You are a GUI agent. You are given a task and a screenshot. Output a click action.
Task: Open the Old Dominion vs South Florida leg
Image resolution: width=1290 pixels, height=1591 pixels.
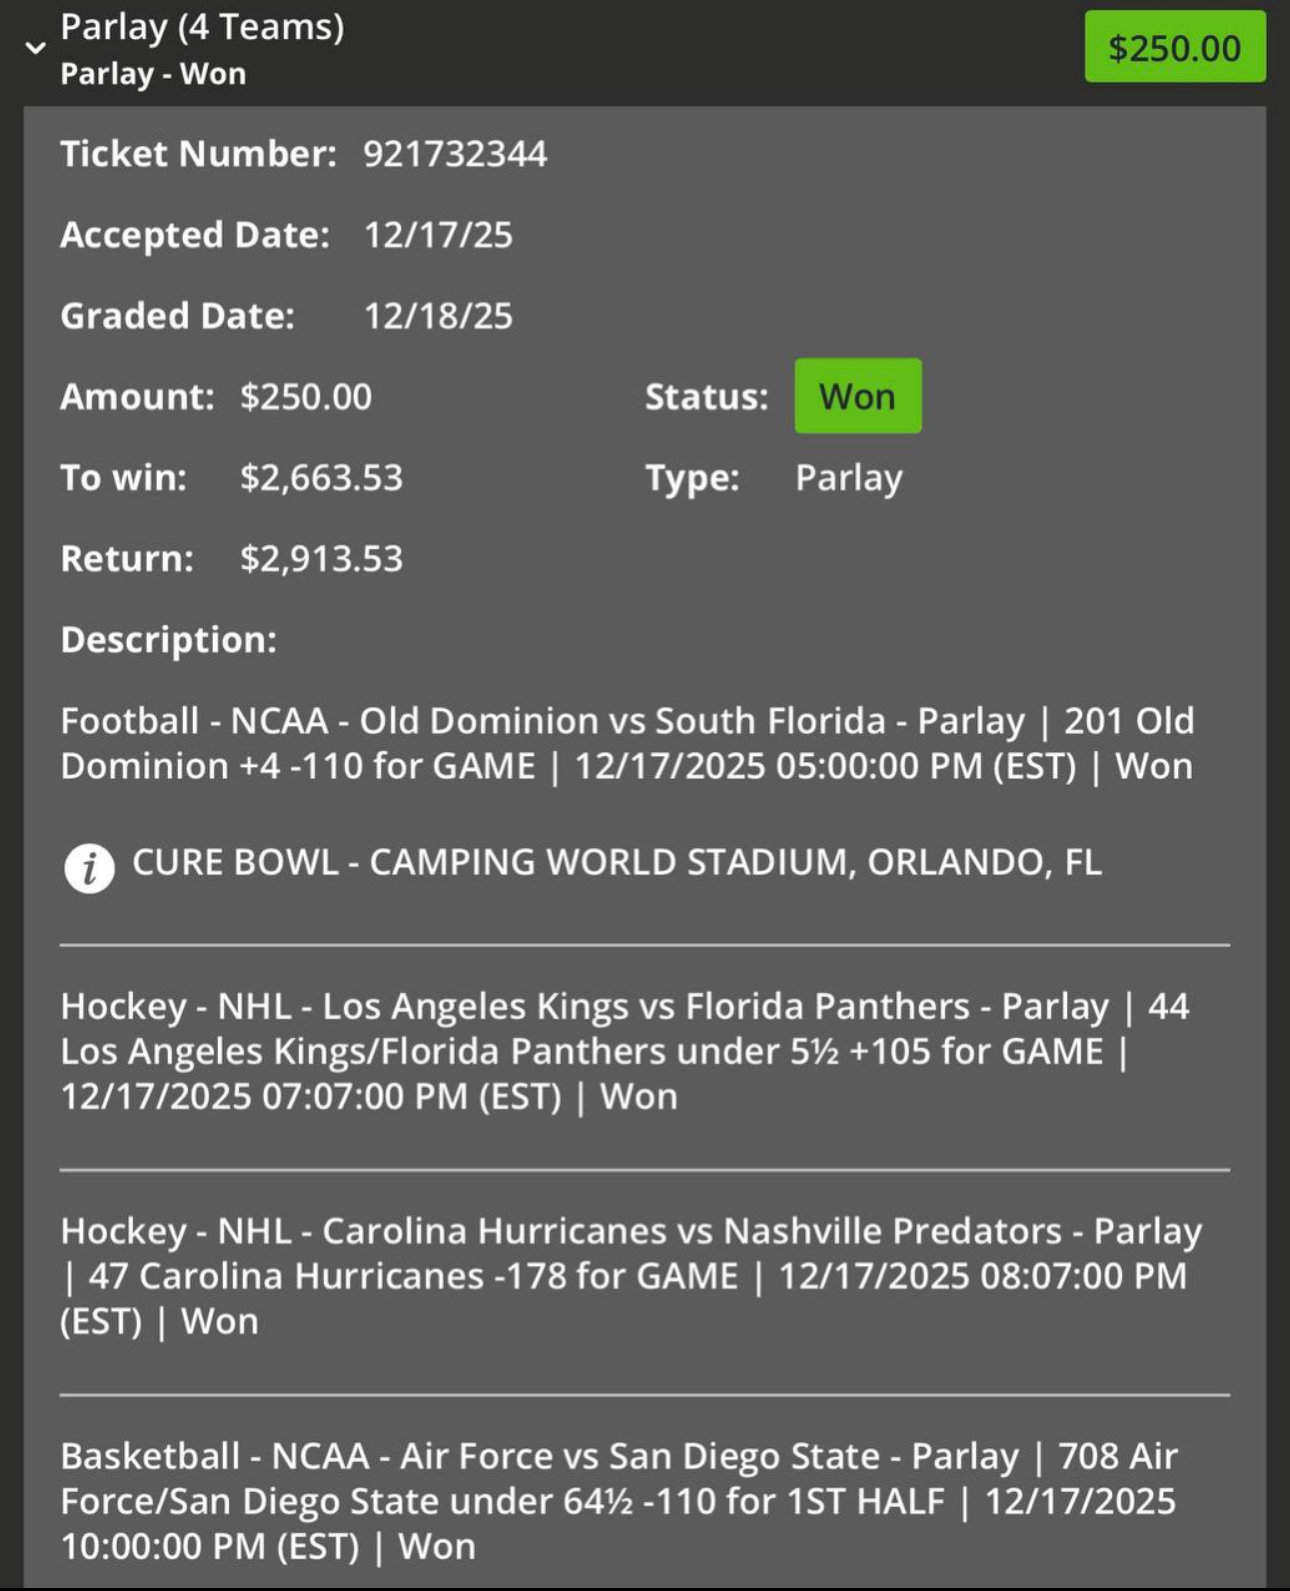[x=627, y=743]
